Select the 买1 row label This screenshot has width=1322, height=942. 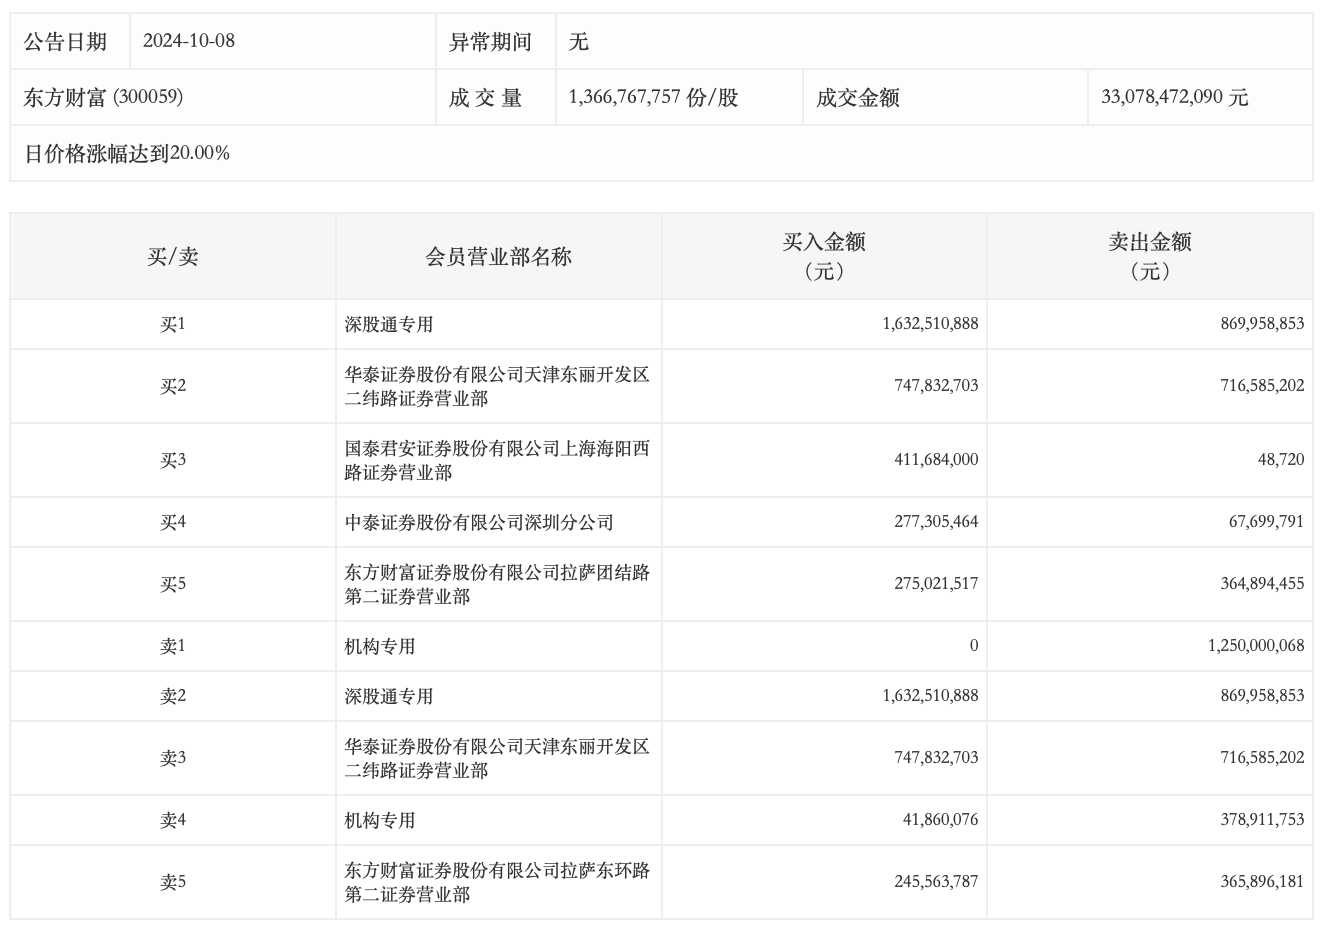pos(173,324)
